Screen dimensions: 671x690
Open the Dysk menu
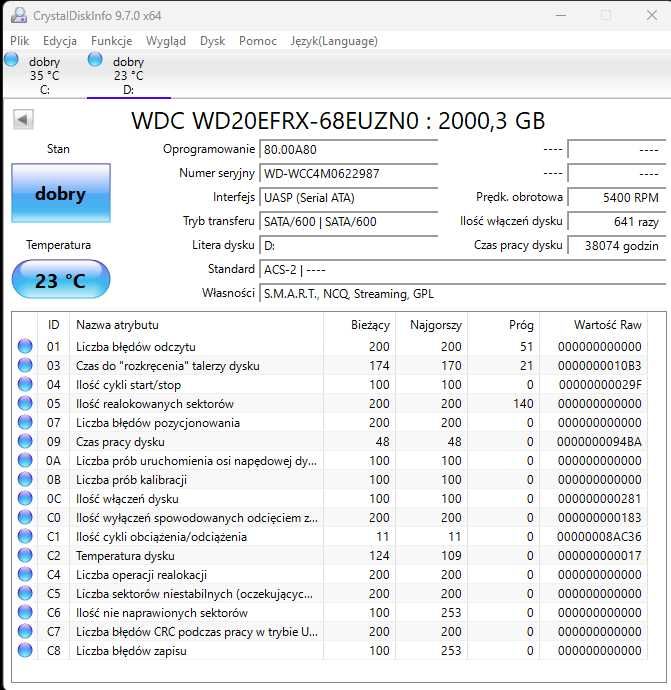point(213,41)
